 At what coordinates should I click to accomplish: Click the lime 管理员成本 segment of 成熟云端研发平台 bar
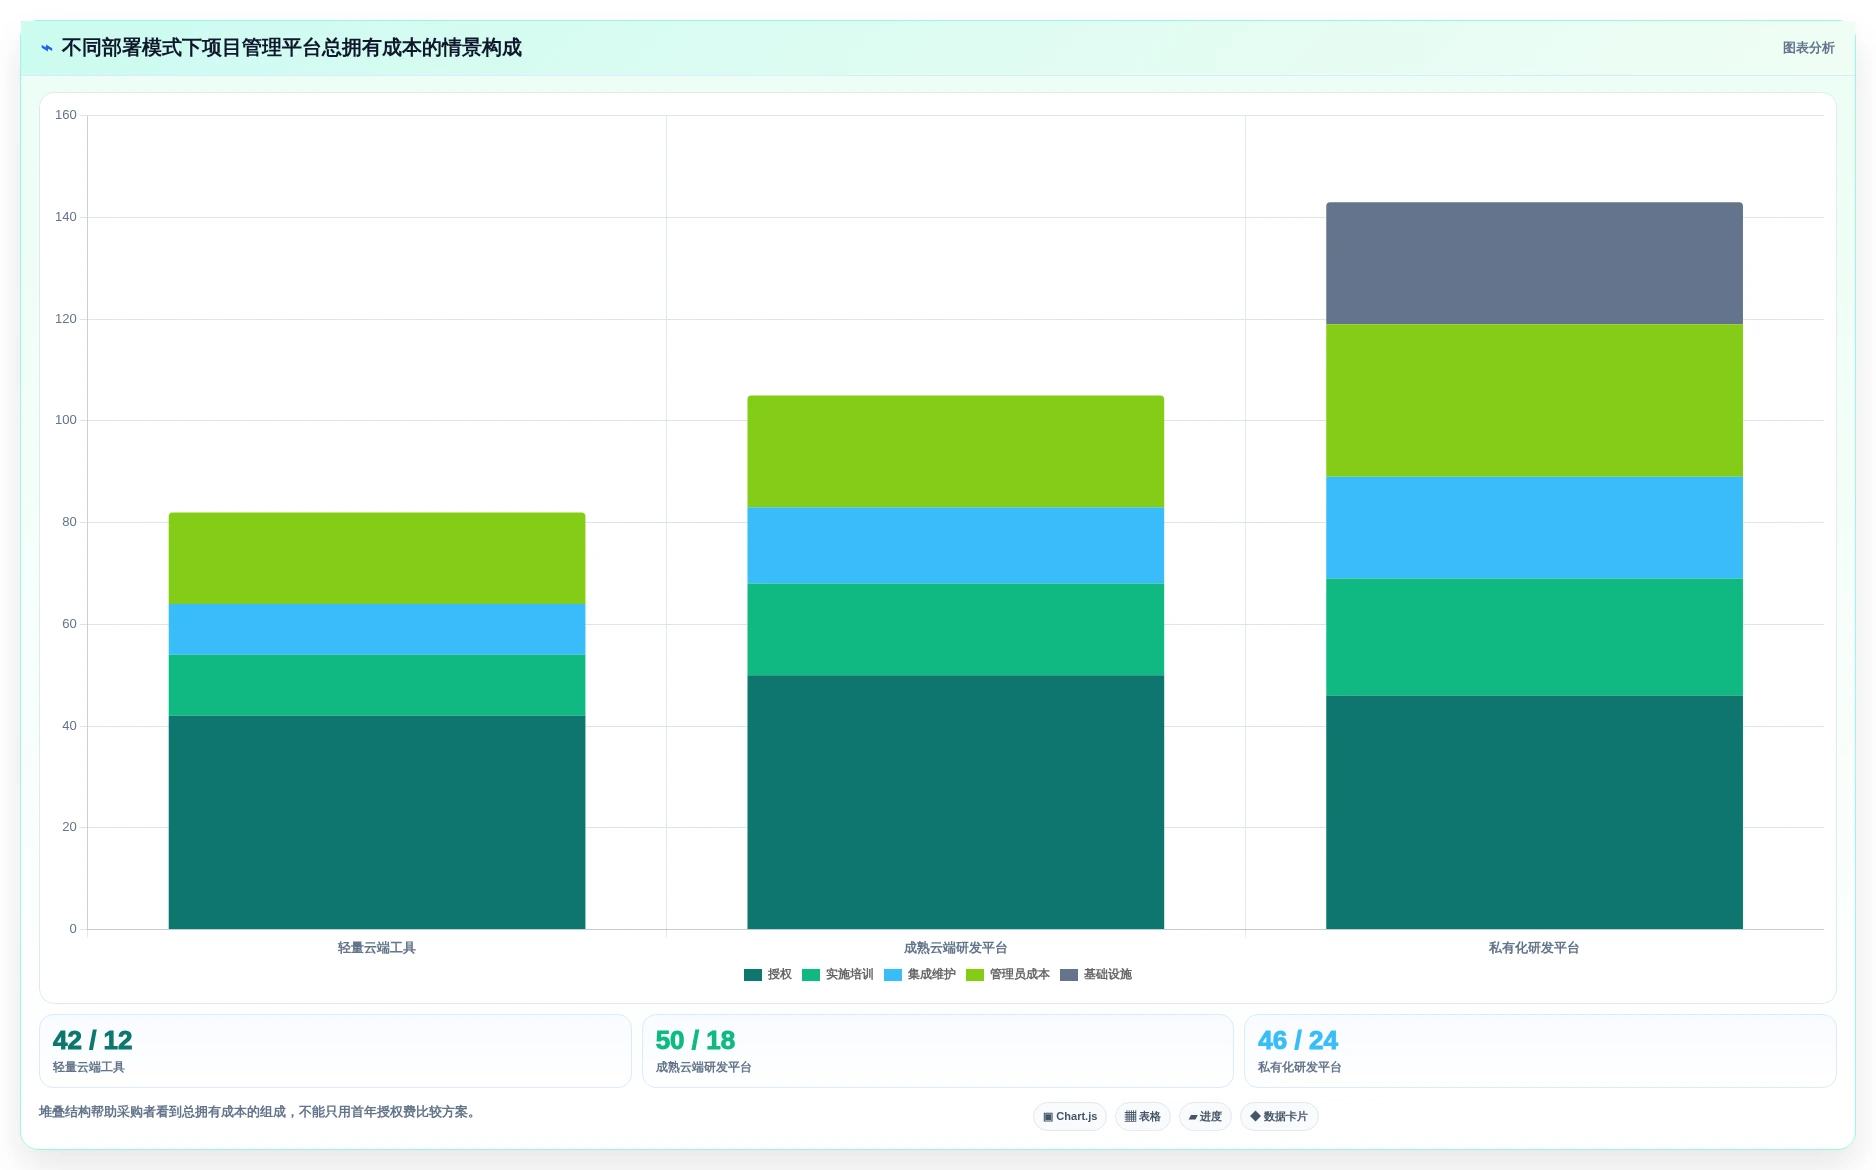(955, 452)
